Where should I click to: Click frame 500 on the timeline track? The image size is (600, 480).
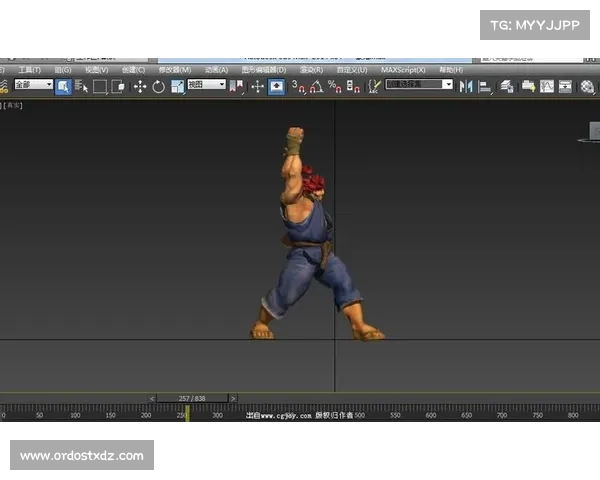coord(360,412)
